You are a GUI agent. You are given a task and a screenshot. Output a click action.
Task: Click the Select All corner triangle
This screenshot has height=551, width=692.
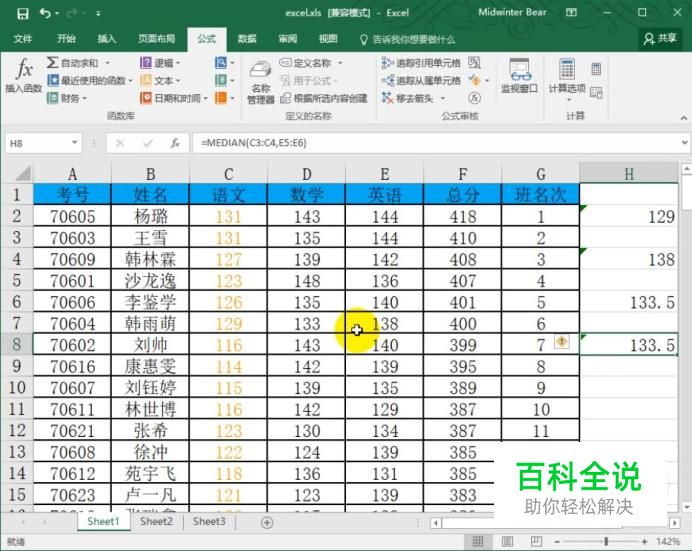pyautogui.click(x=22, y=173)
